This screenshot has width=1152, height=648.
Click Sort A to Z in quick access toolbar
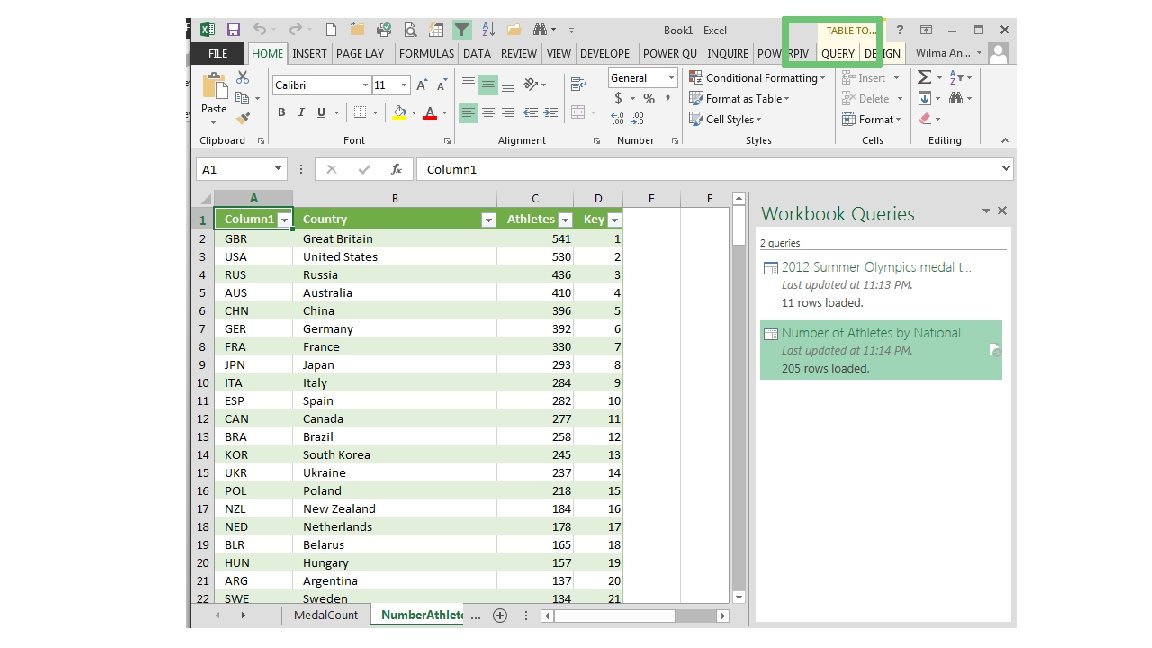pos(488,29)
